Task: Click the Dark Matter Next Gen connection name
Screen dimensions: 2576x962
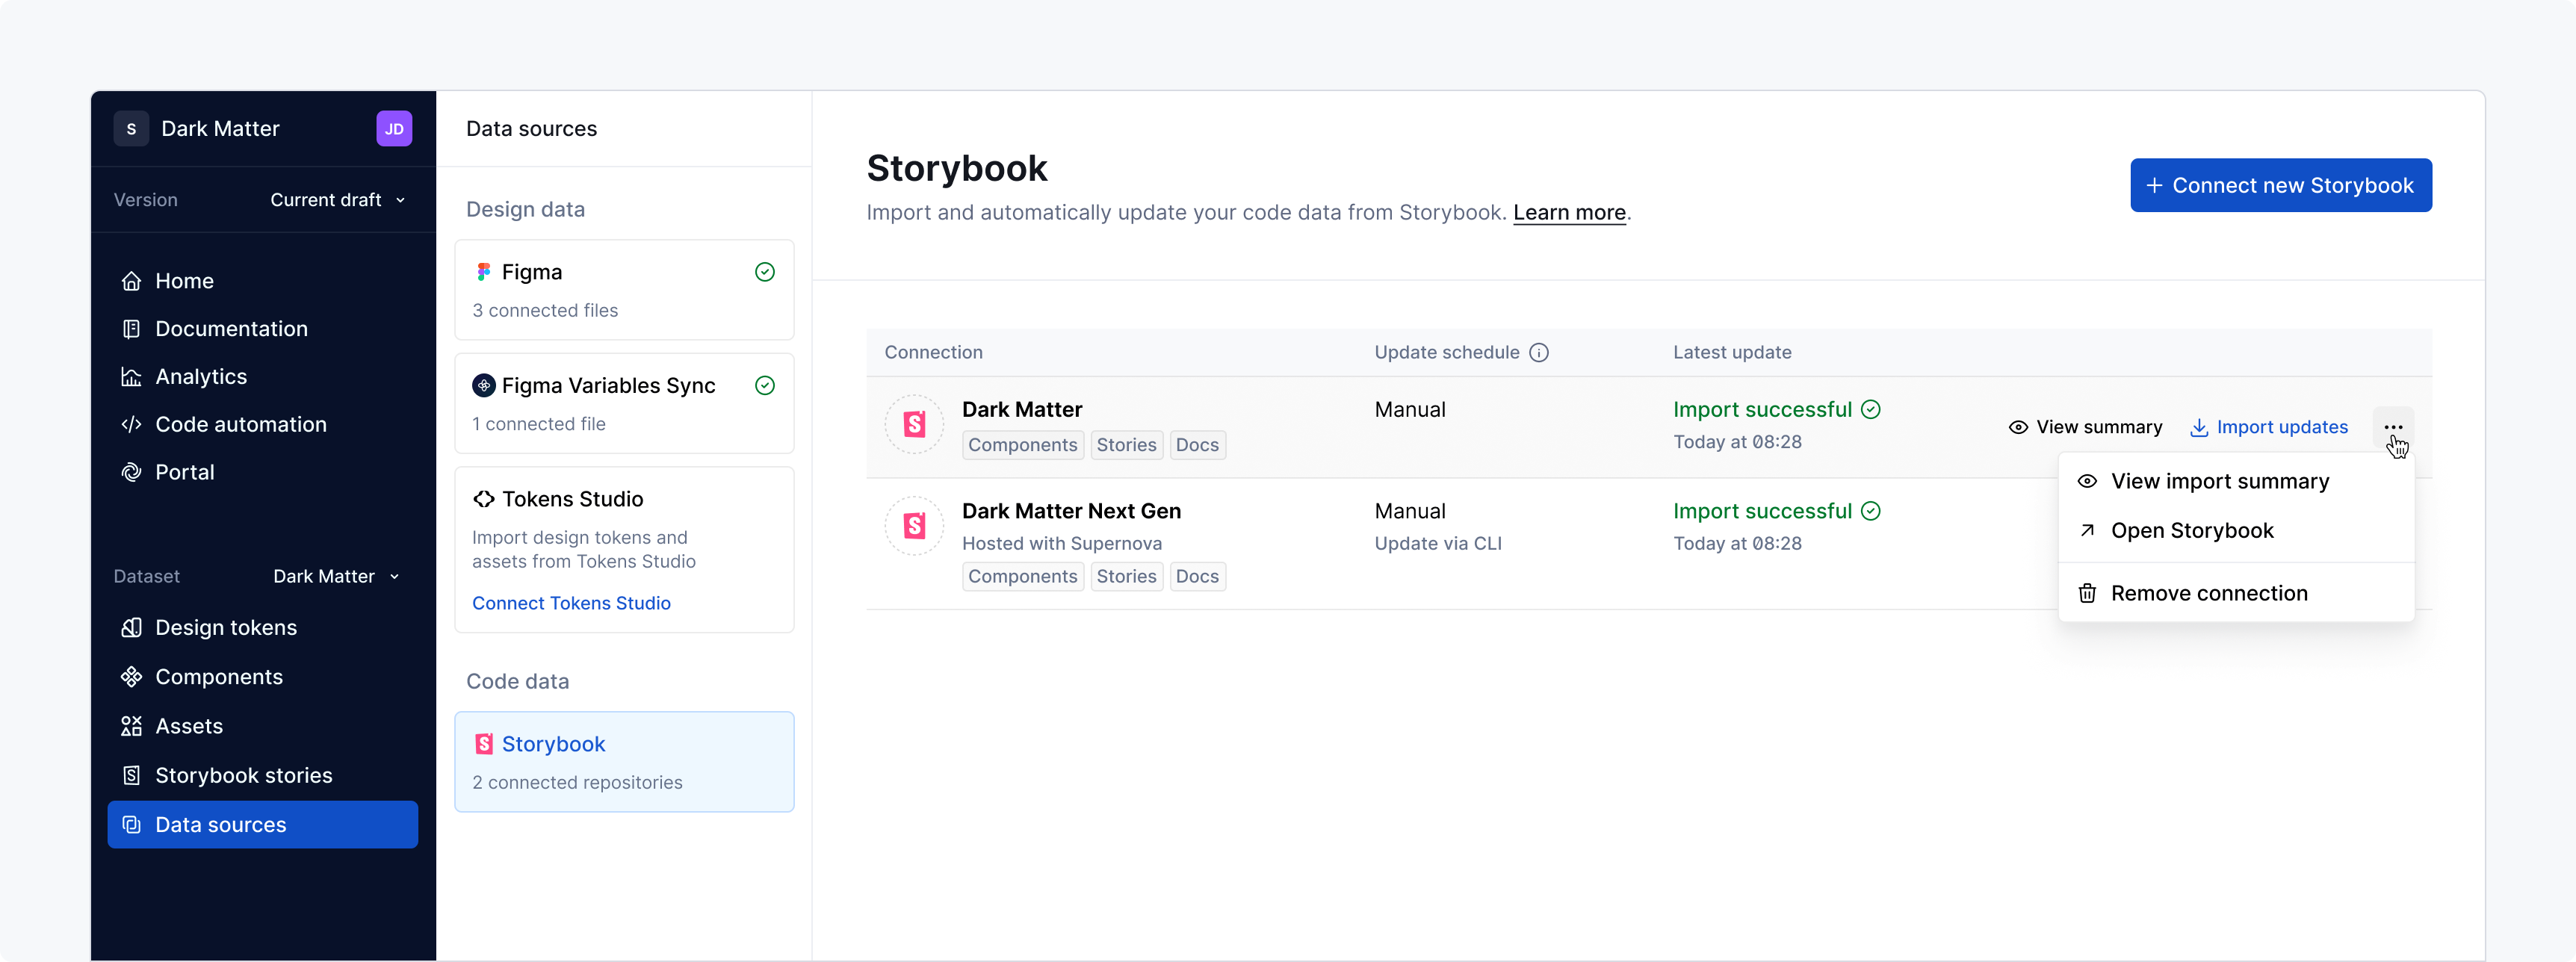Action: (1071, 512)
